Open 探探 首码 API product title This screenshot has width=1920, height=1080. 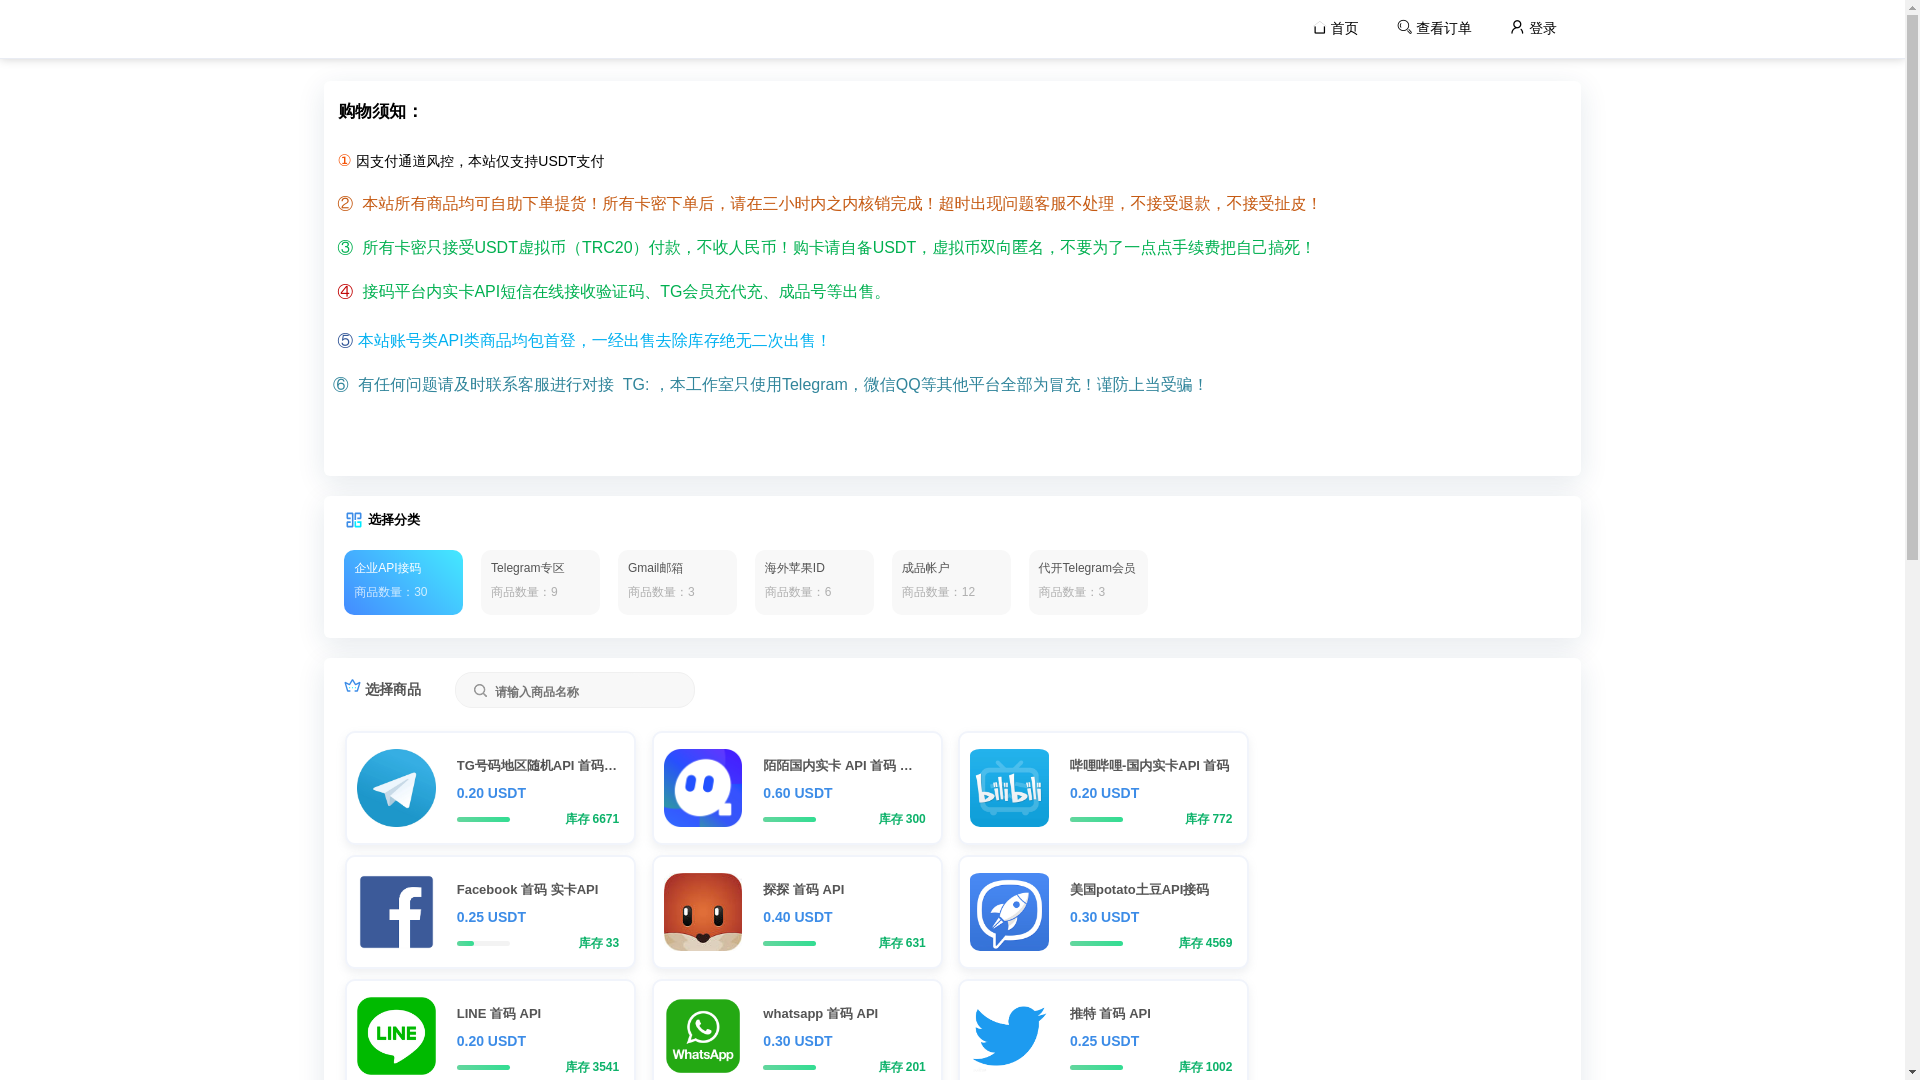pyautogui.click(x=803, y=890)
